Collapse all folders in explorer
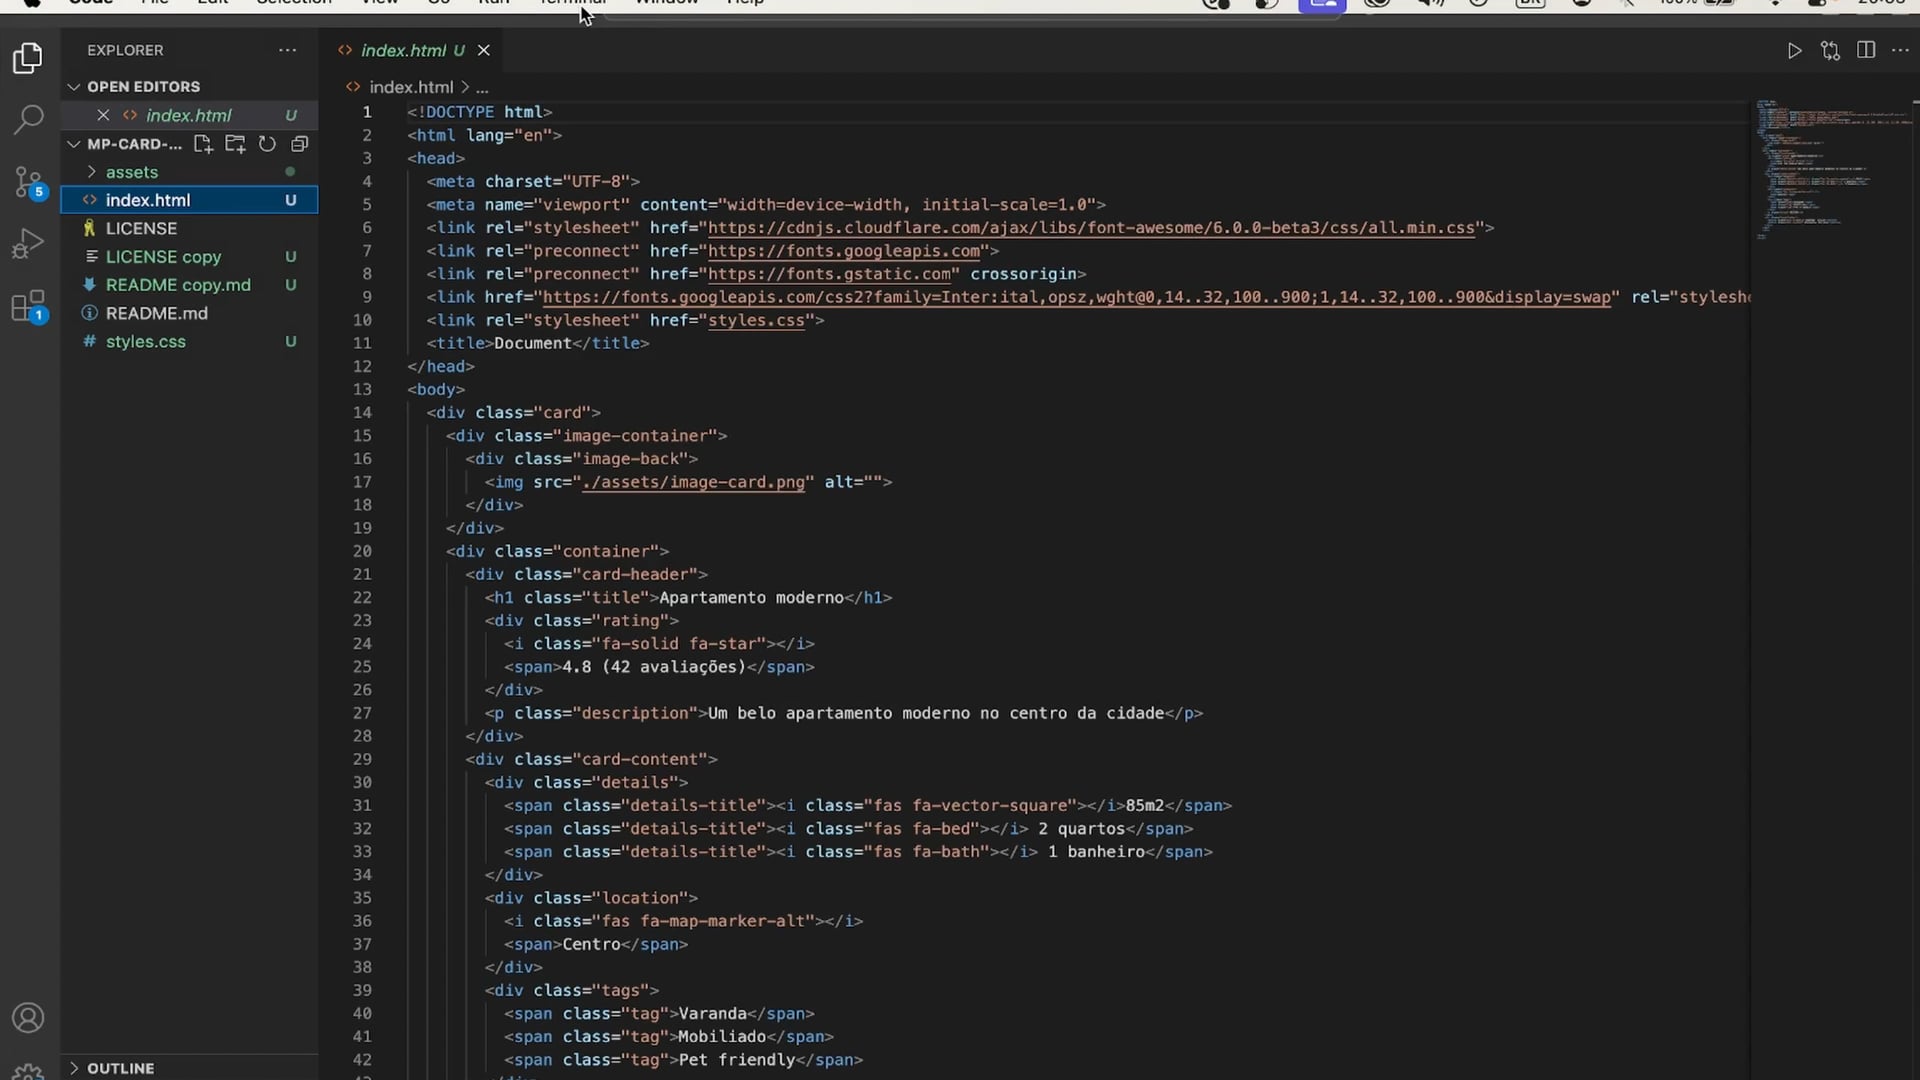 (299, 144)
